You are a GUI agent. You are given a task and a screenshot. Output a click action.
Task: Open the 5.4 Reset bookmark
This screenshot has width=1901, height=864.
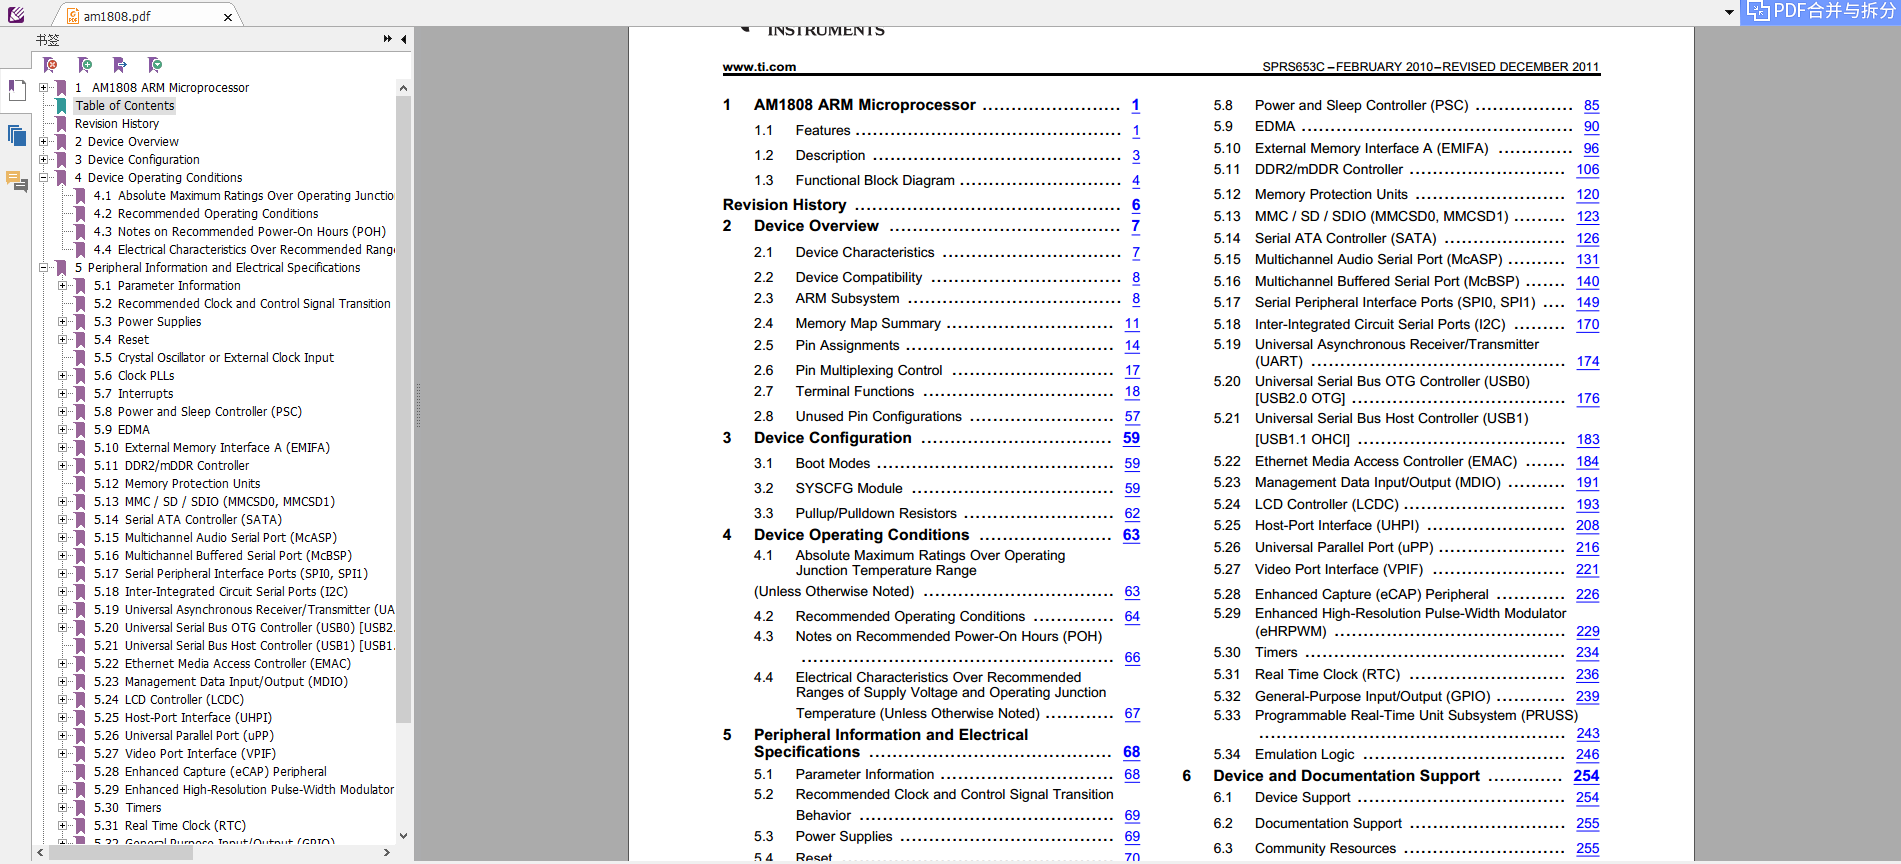tap(121, 340)
